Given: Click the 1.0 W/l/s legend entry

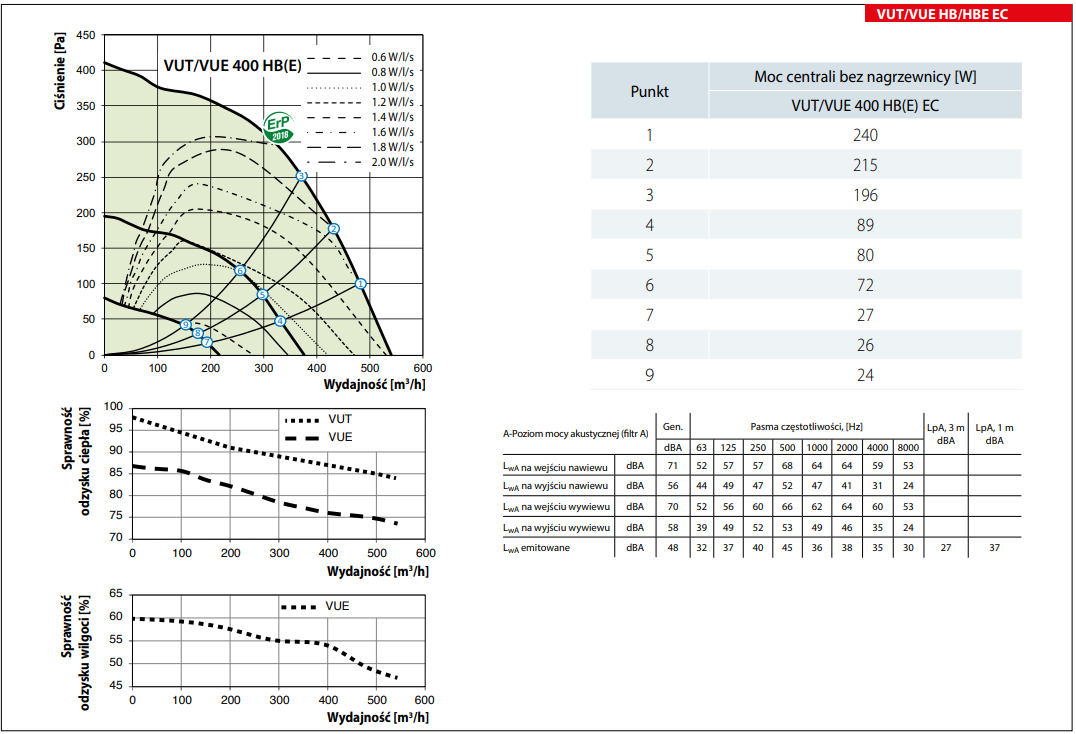Looking at the screenshot, I should click(x=360, y=87).
